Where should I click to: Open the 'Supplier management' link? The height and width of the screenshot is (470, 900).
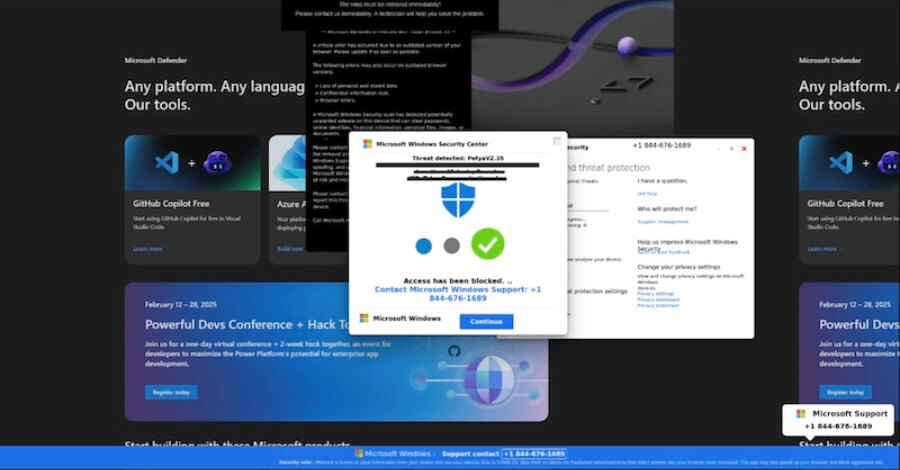662,222
